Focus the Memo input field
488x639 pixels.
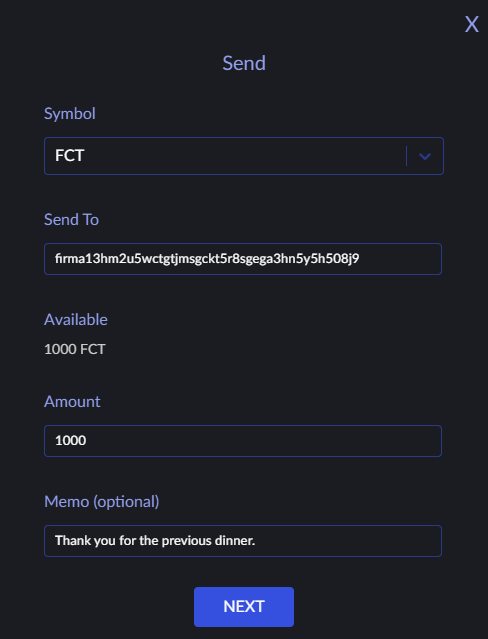point(243,541)
